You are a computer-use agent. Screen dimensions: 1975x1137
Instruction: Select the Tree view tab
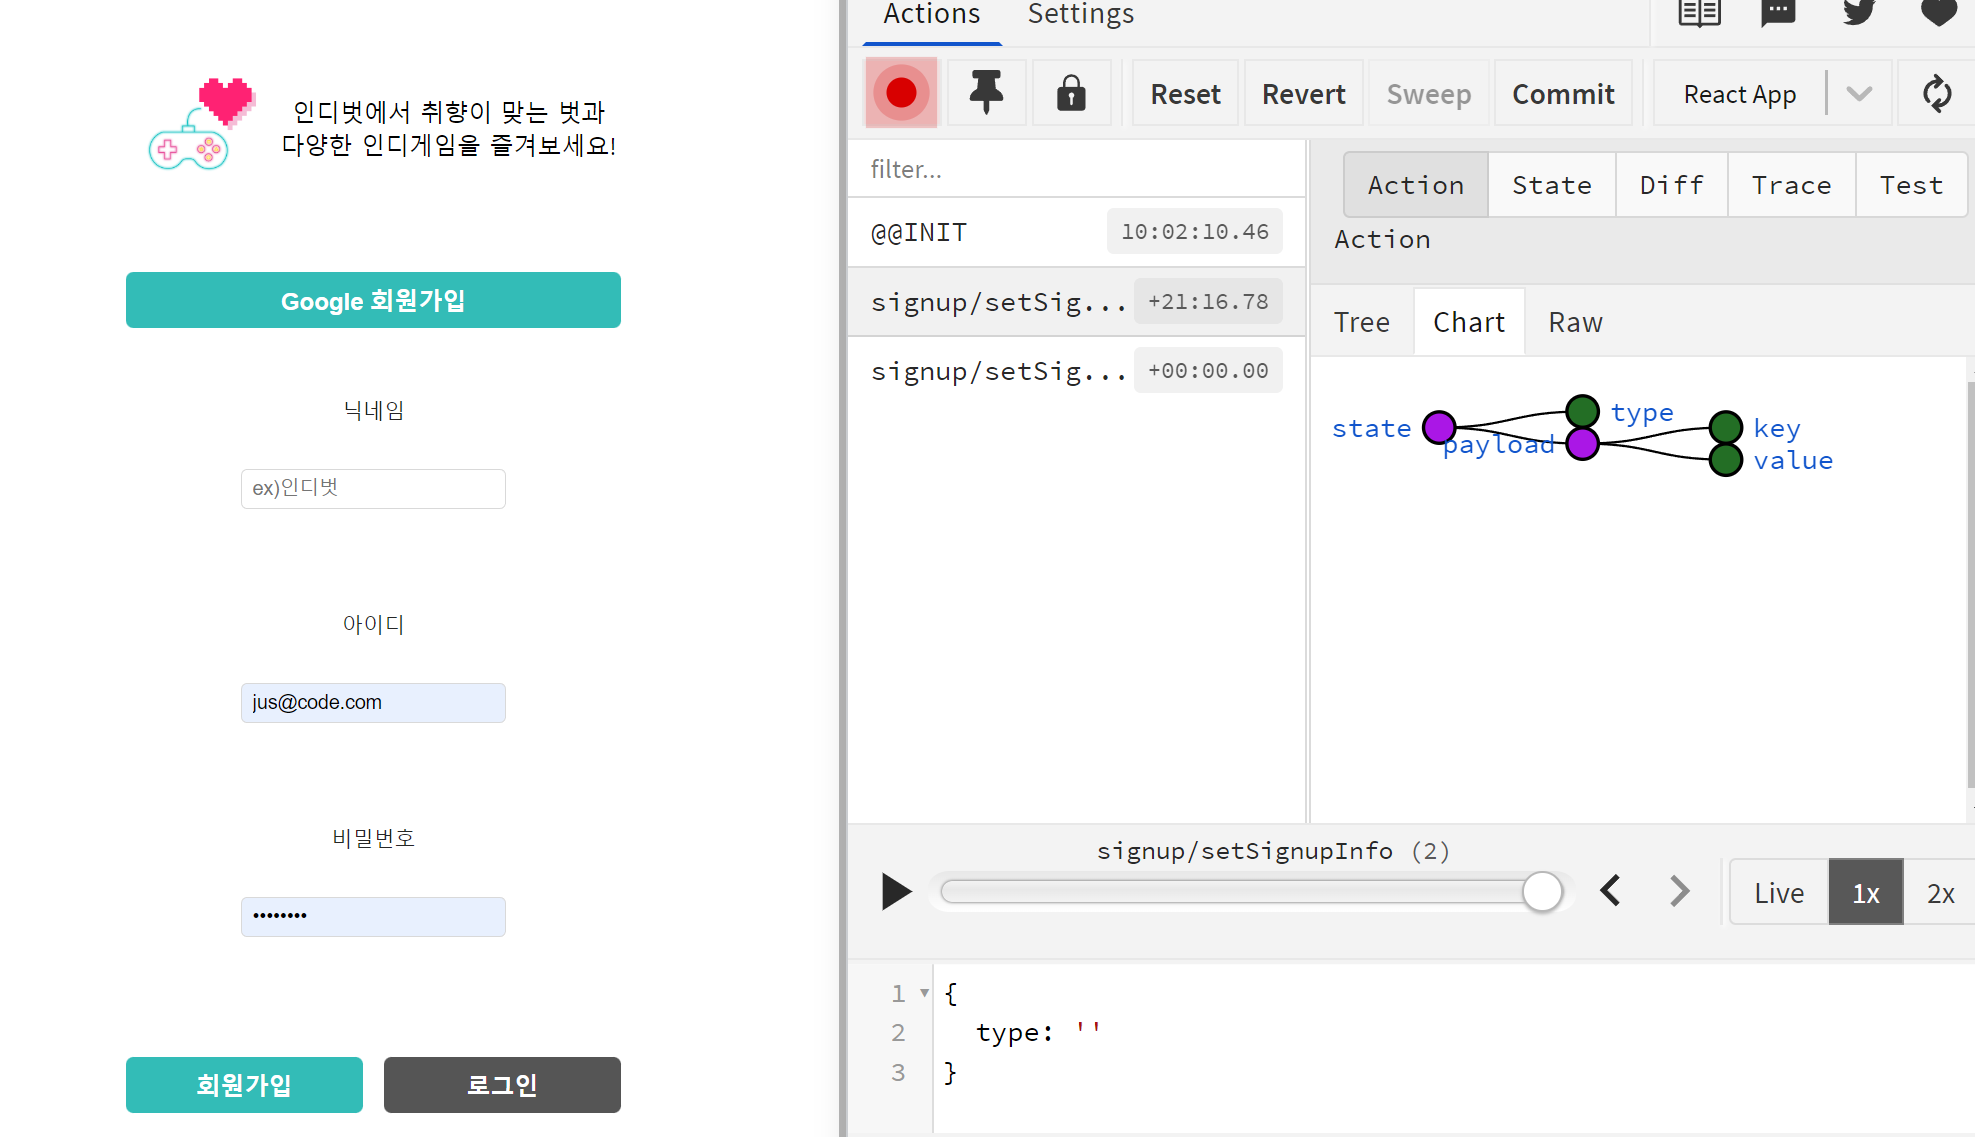tap(1361, 322)
